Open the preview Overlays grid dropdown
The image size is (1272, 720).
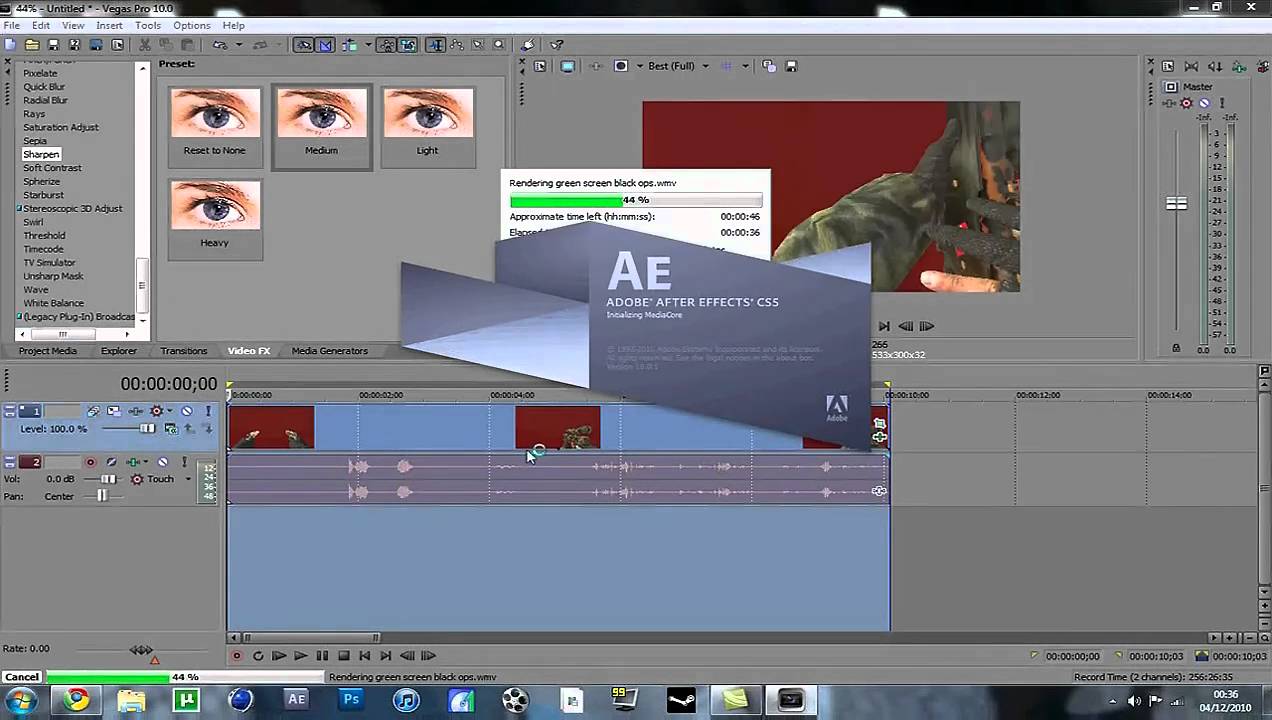[x=744, y=66]
